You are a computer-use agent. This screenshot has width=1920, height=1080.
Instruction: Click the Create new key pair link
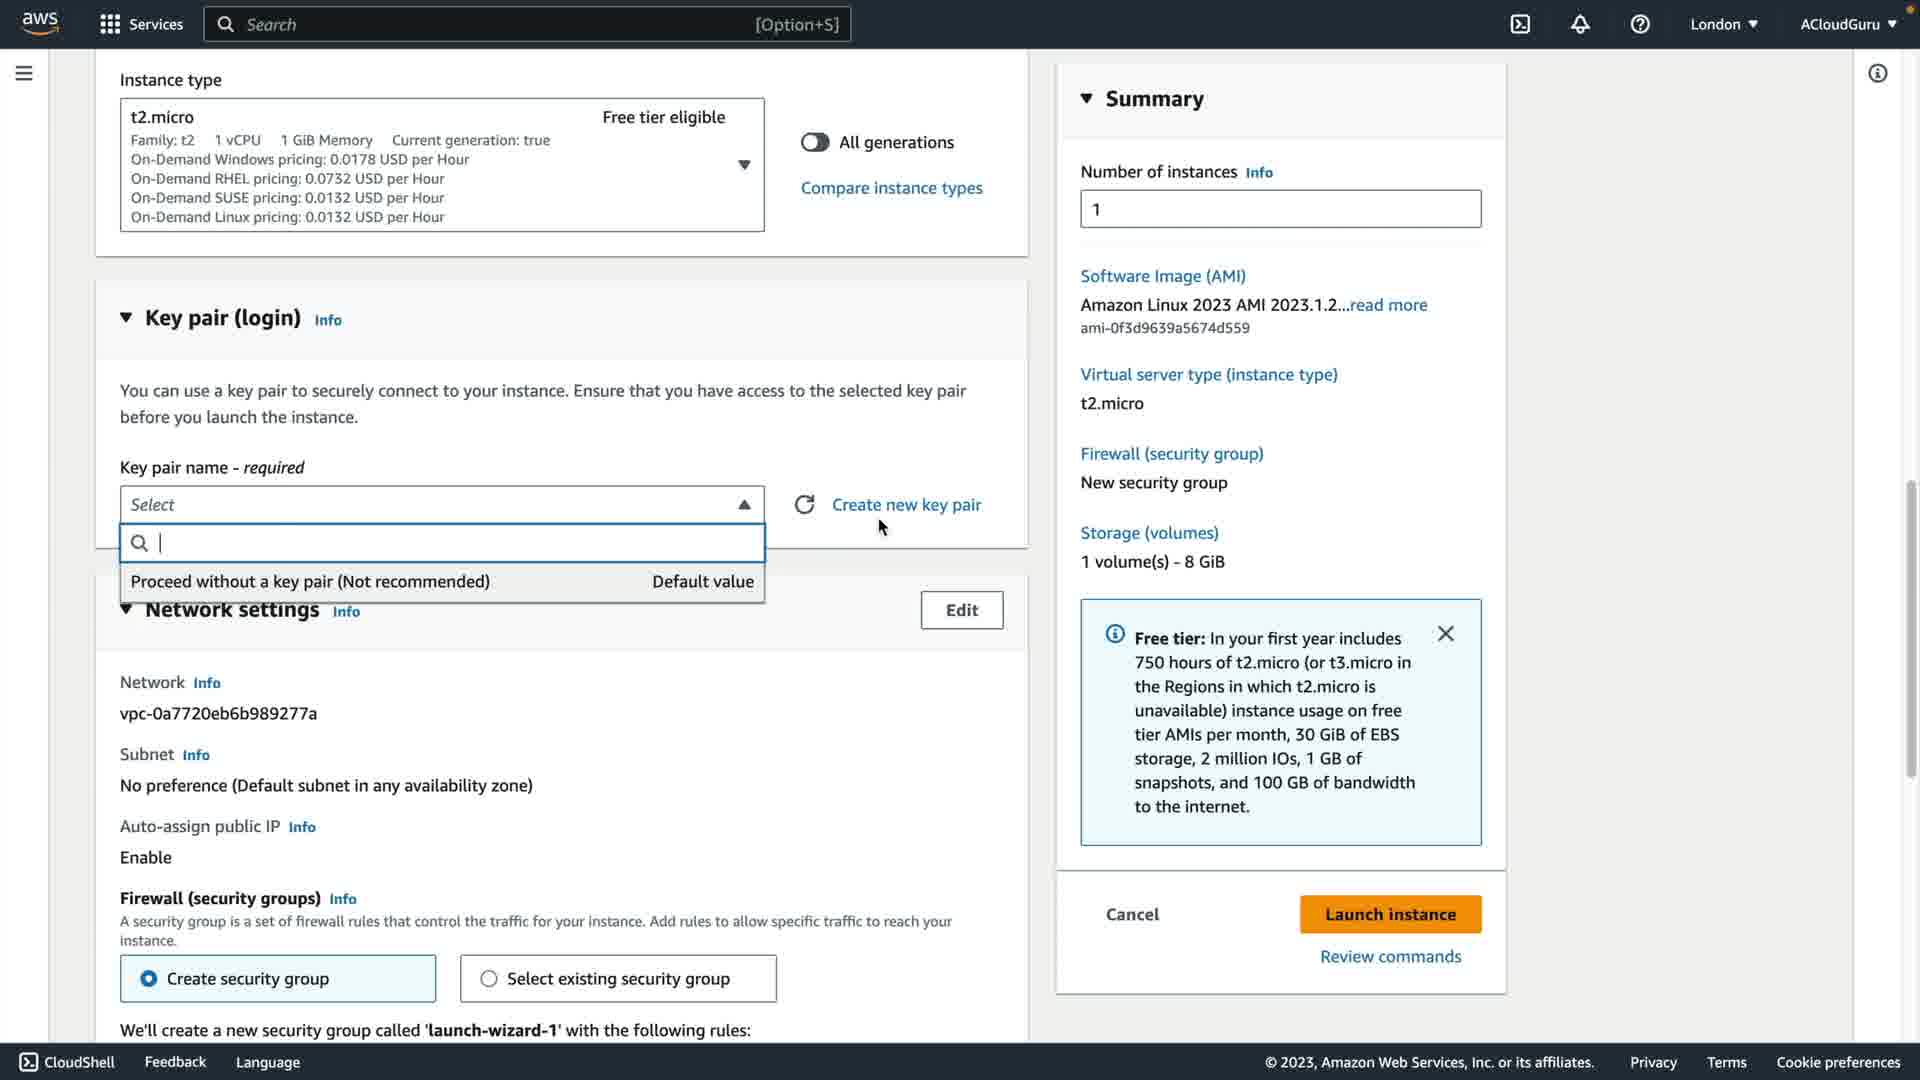click(x=906, y=505)
